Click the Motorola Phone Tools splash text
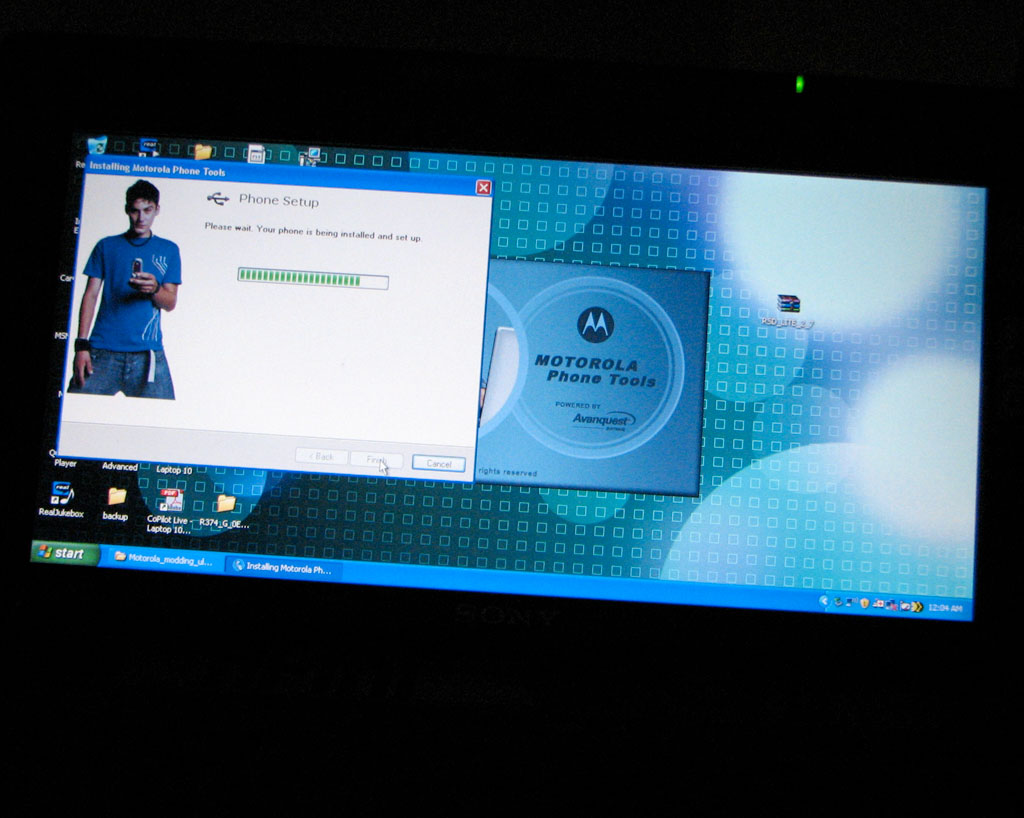The height and width of the screenshot is (818, 1024). [x=596, y=370]
